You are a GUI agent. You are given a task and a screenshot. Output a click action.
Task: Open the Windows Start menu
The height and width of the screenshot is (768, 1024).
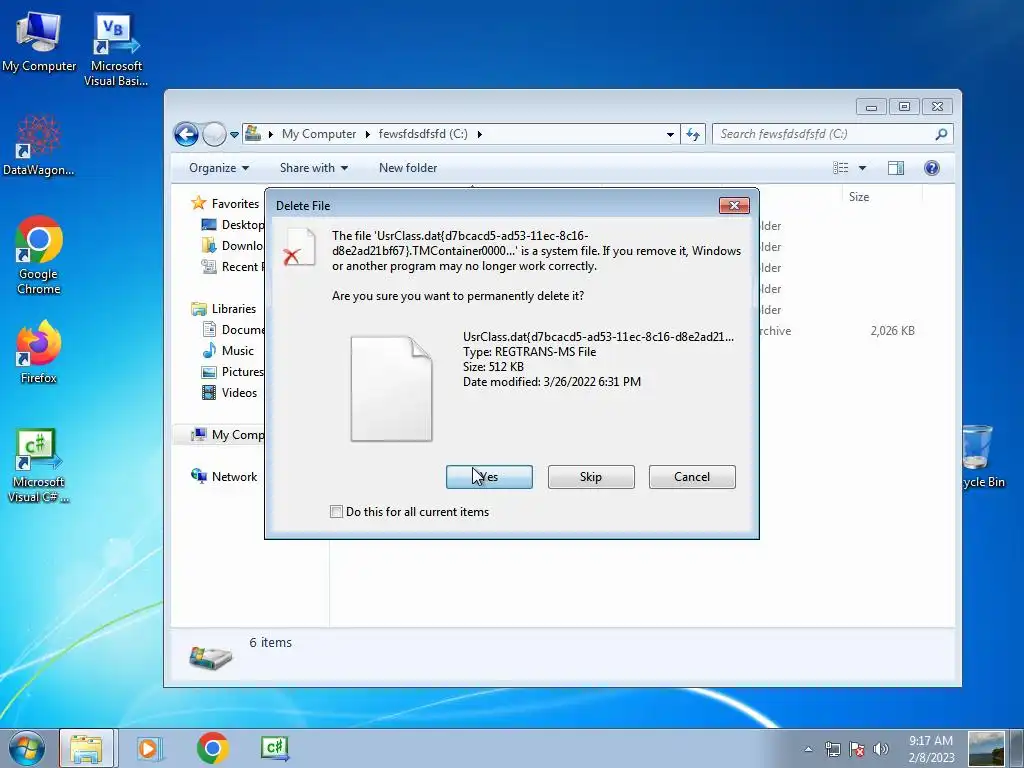(x=26, y=748)
